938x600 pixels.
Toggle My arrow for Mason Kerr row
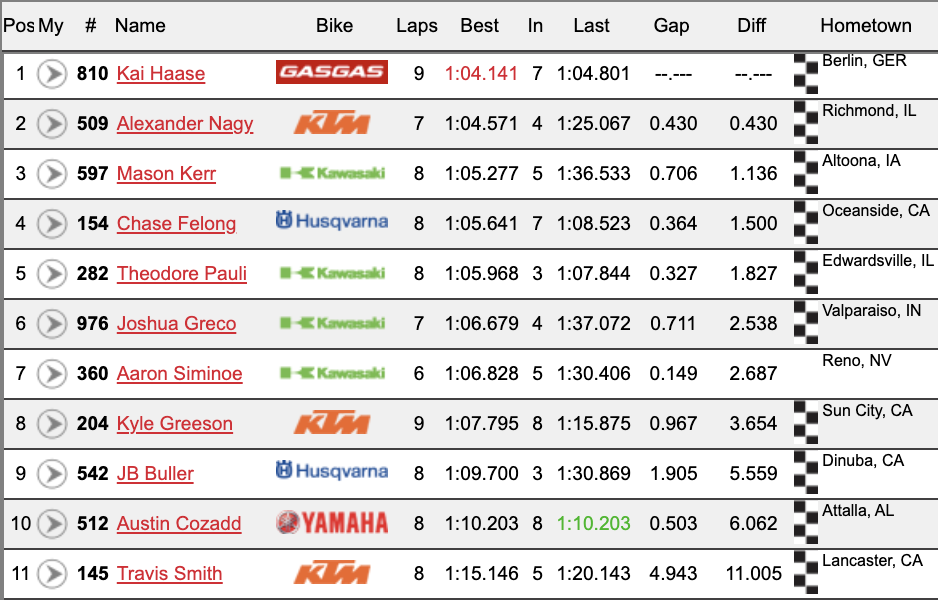(52, 174)
